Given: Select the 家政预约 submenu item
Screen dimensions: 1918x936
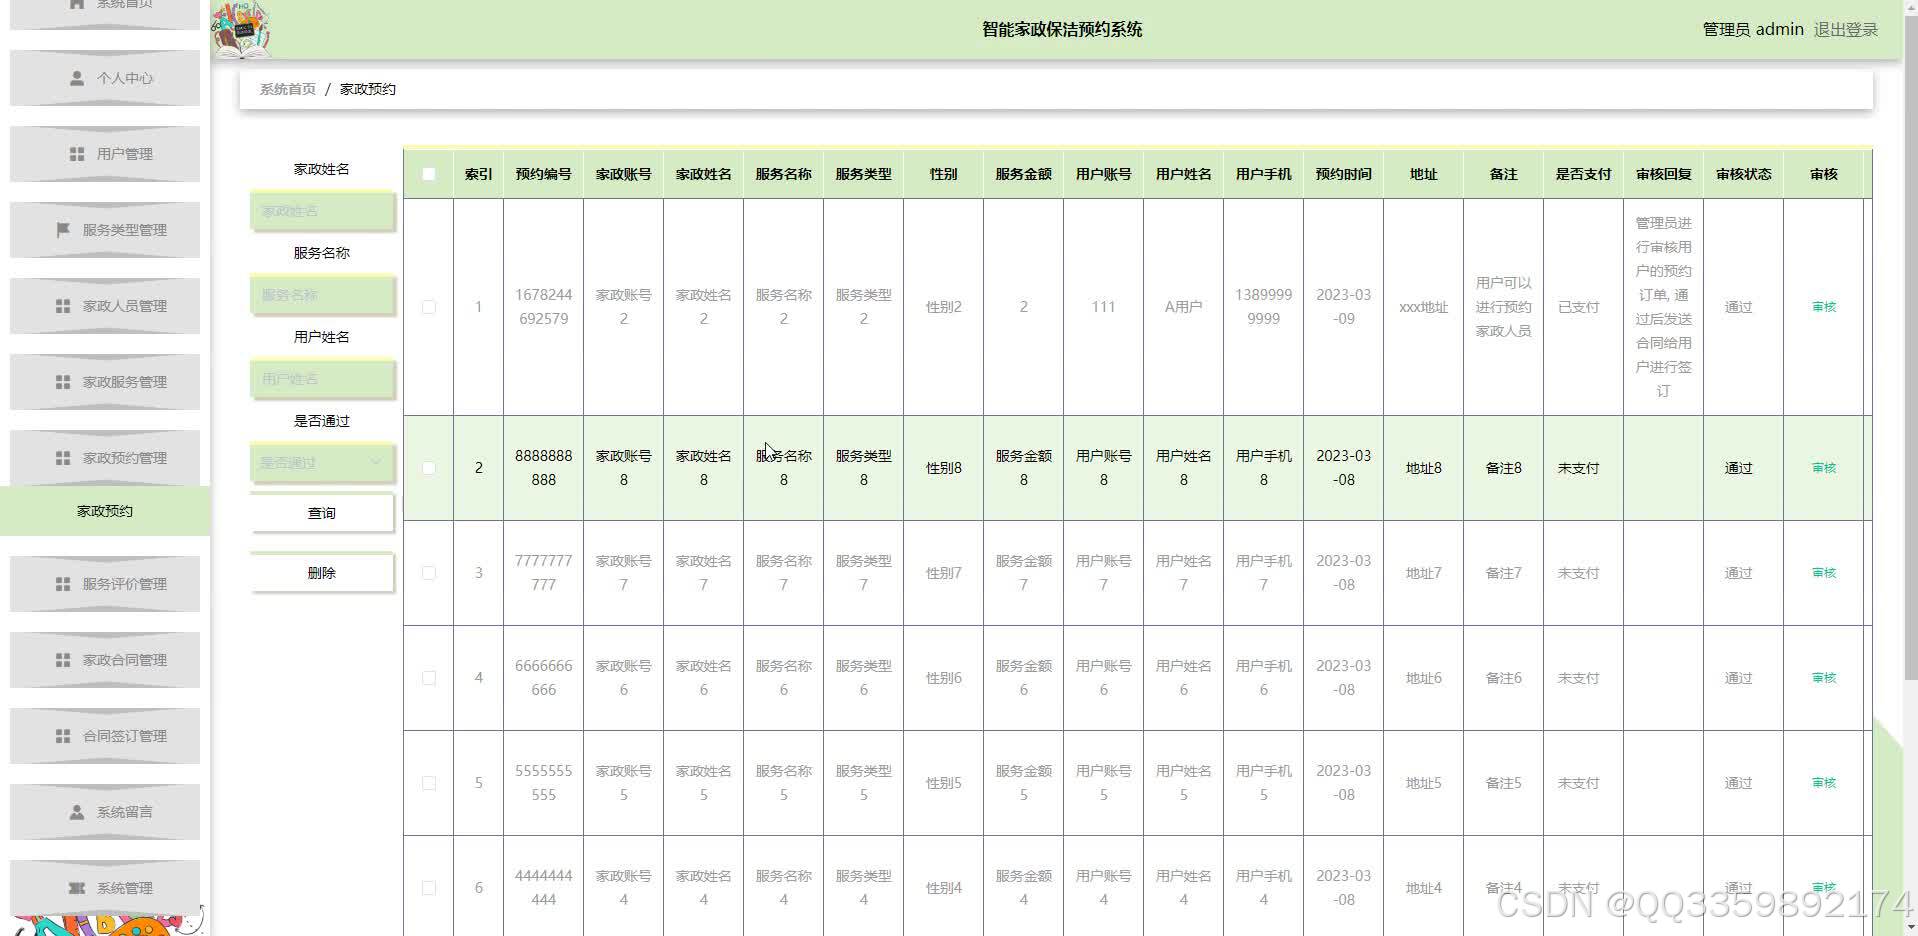Looking at the screenshot, I should (105, 511).
